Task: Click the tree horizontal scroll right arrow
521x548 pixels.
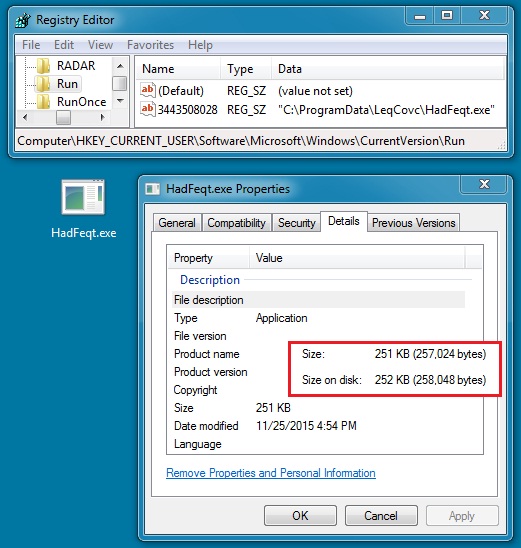Action: coord(102,117)
